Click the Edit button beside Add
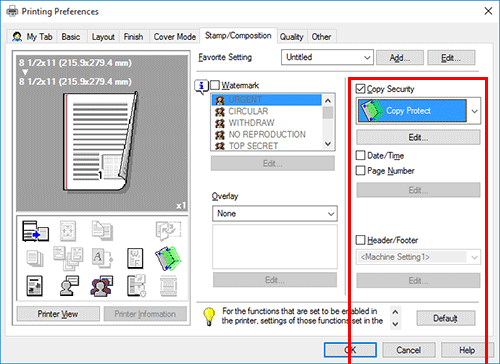Image resolution: width=500 pixels, height=364 pixels. click(x=451, y=58)
